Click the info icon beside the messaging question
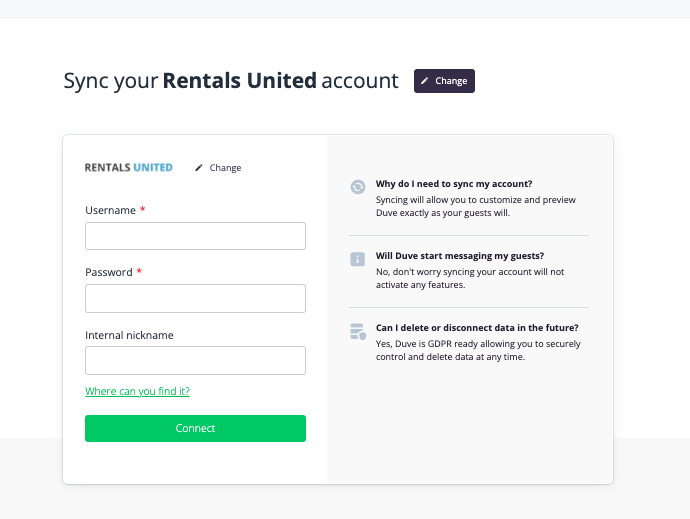This screenshot has width=690, height=519. [x=358, y=259]
